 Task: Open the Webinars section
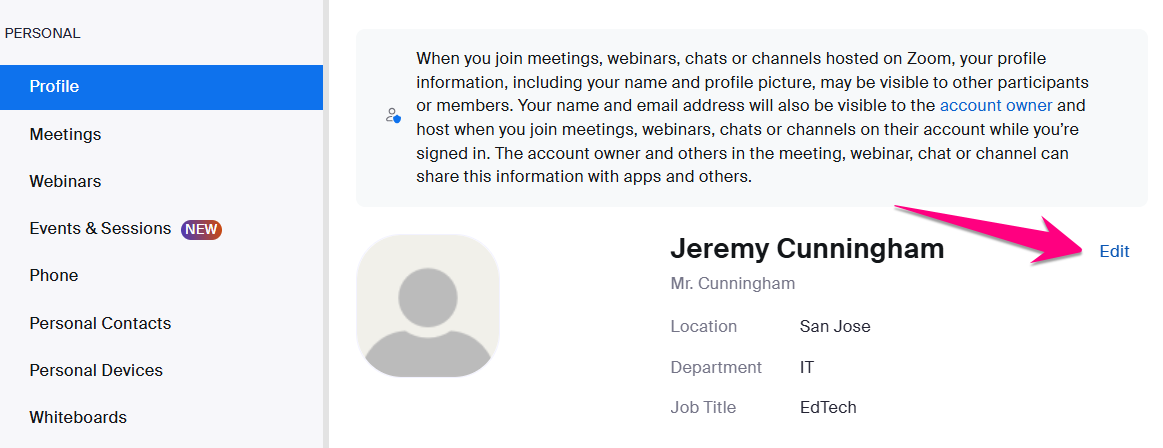161,182
